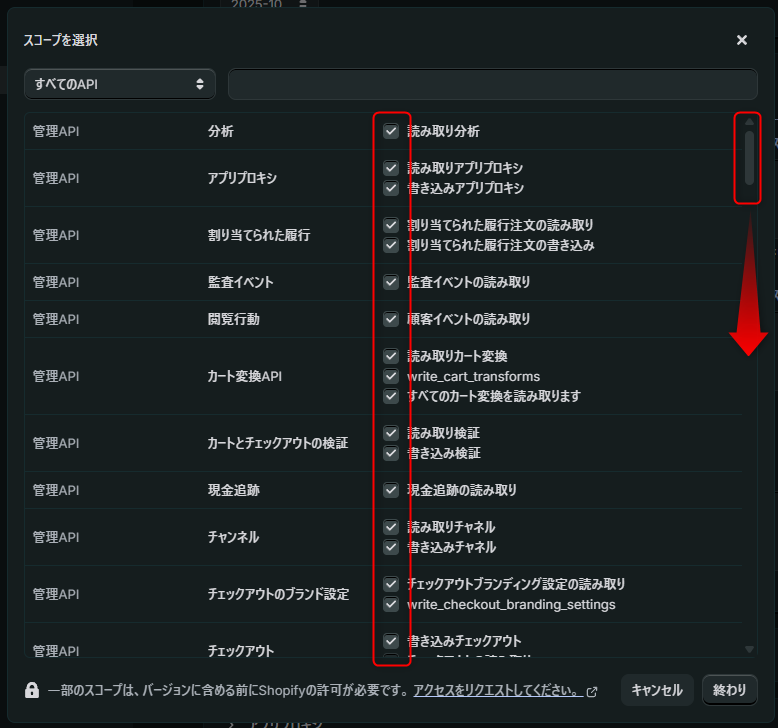This screenshot has height=728, width=778.
Task: Click the lock icon in footer note
Action: pos(32,690)
